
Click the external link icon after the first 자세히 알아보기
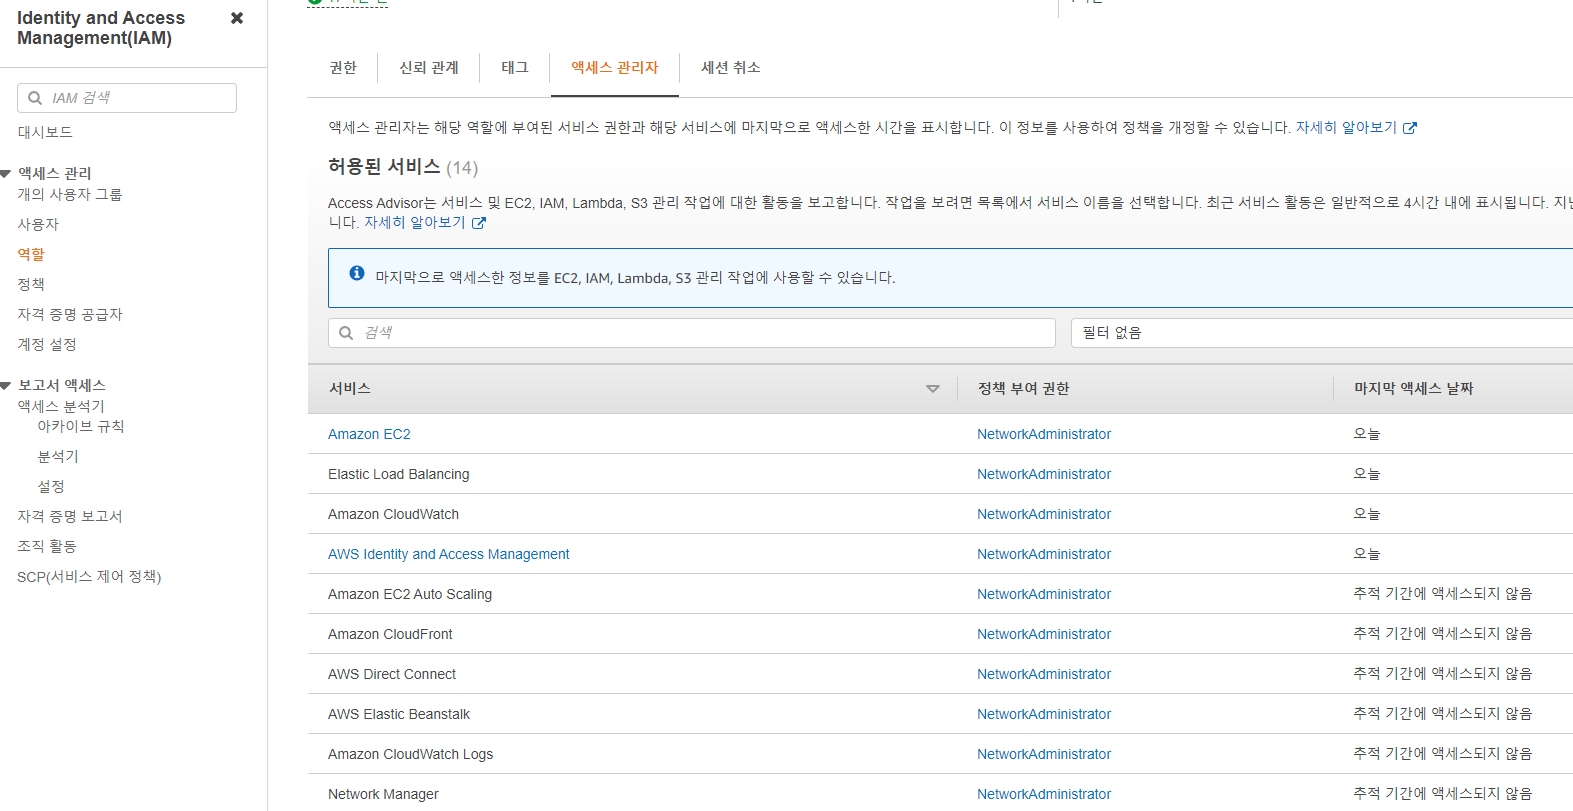(x=1410, y=128)
